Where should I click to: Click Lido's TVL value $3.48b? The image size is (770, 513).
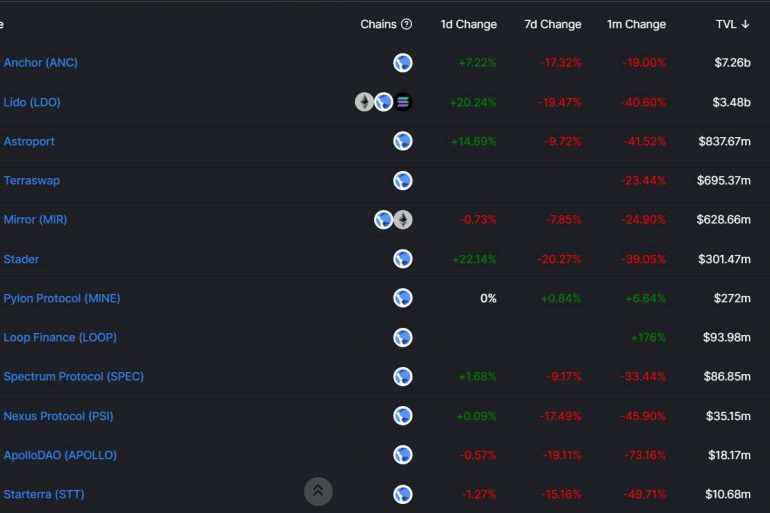(731, 102)
